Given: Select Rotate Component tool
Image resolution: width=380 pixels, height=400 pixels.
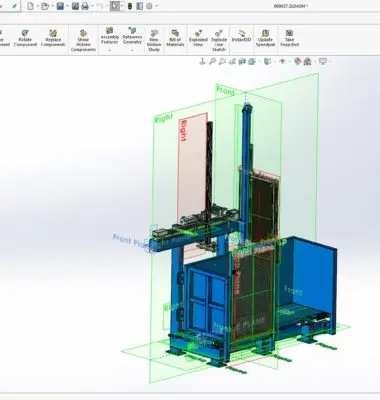Looking at the screenshot, I should coord(25,38).
